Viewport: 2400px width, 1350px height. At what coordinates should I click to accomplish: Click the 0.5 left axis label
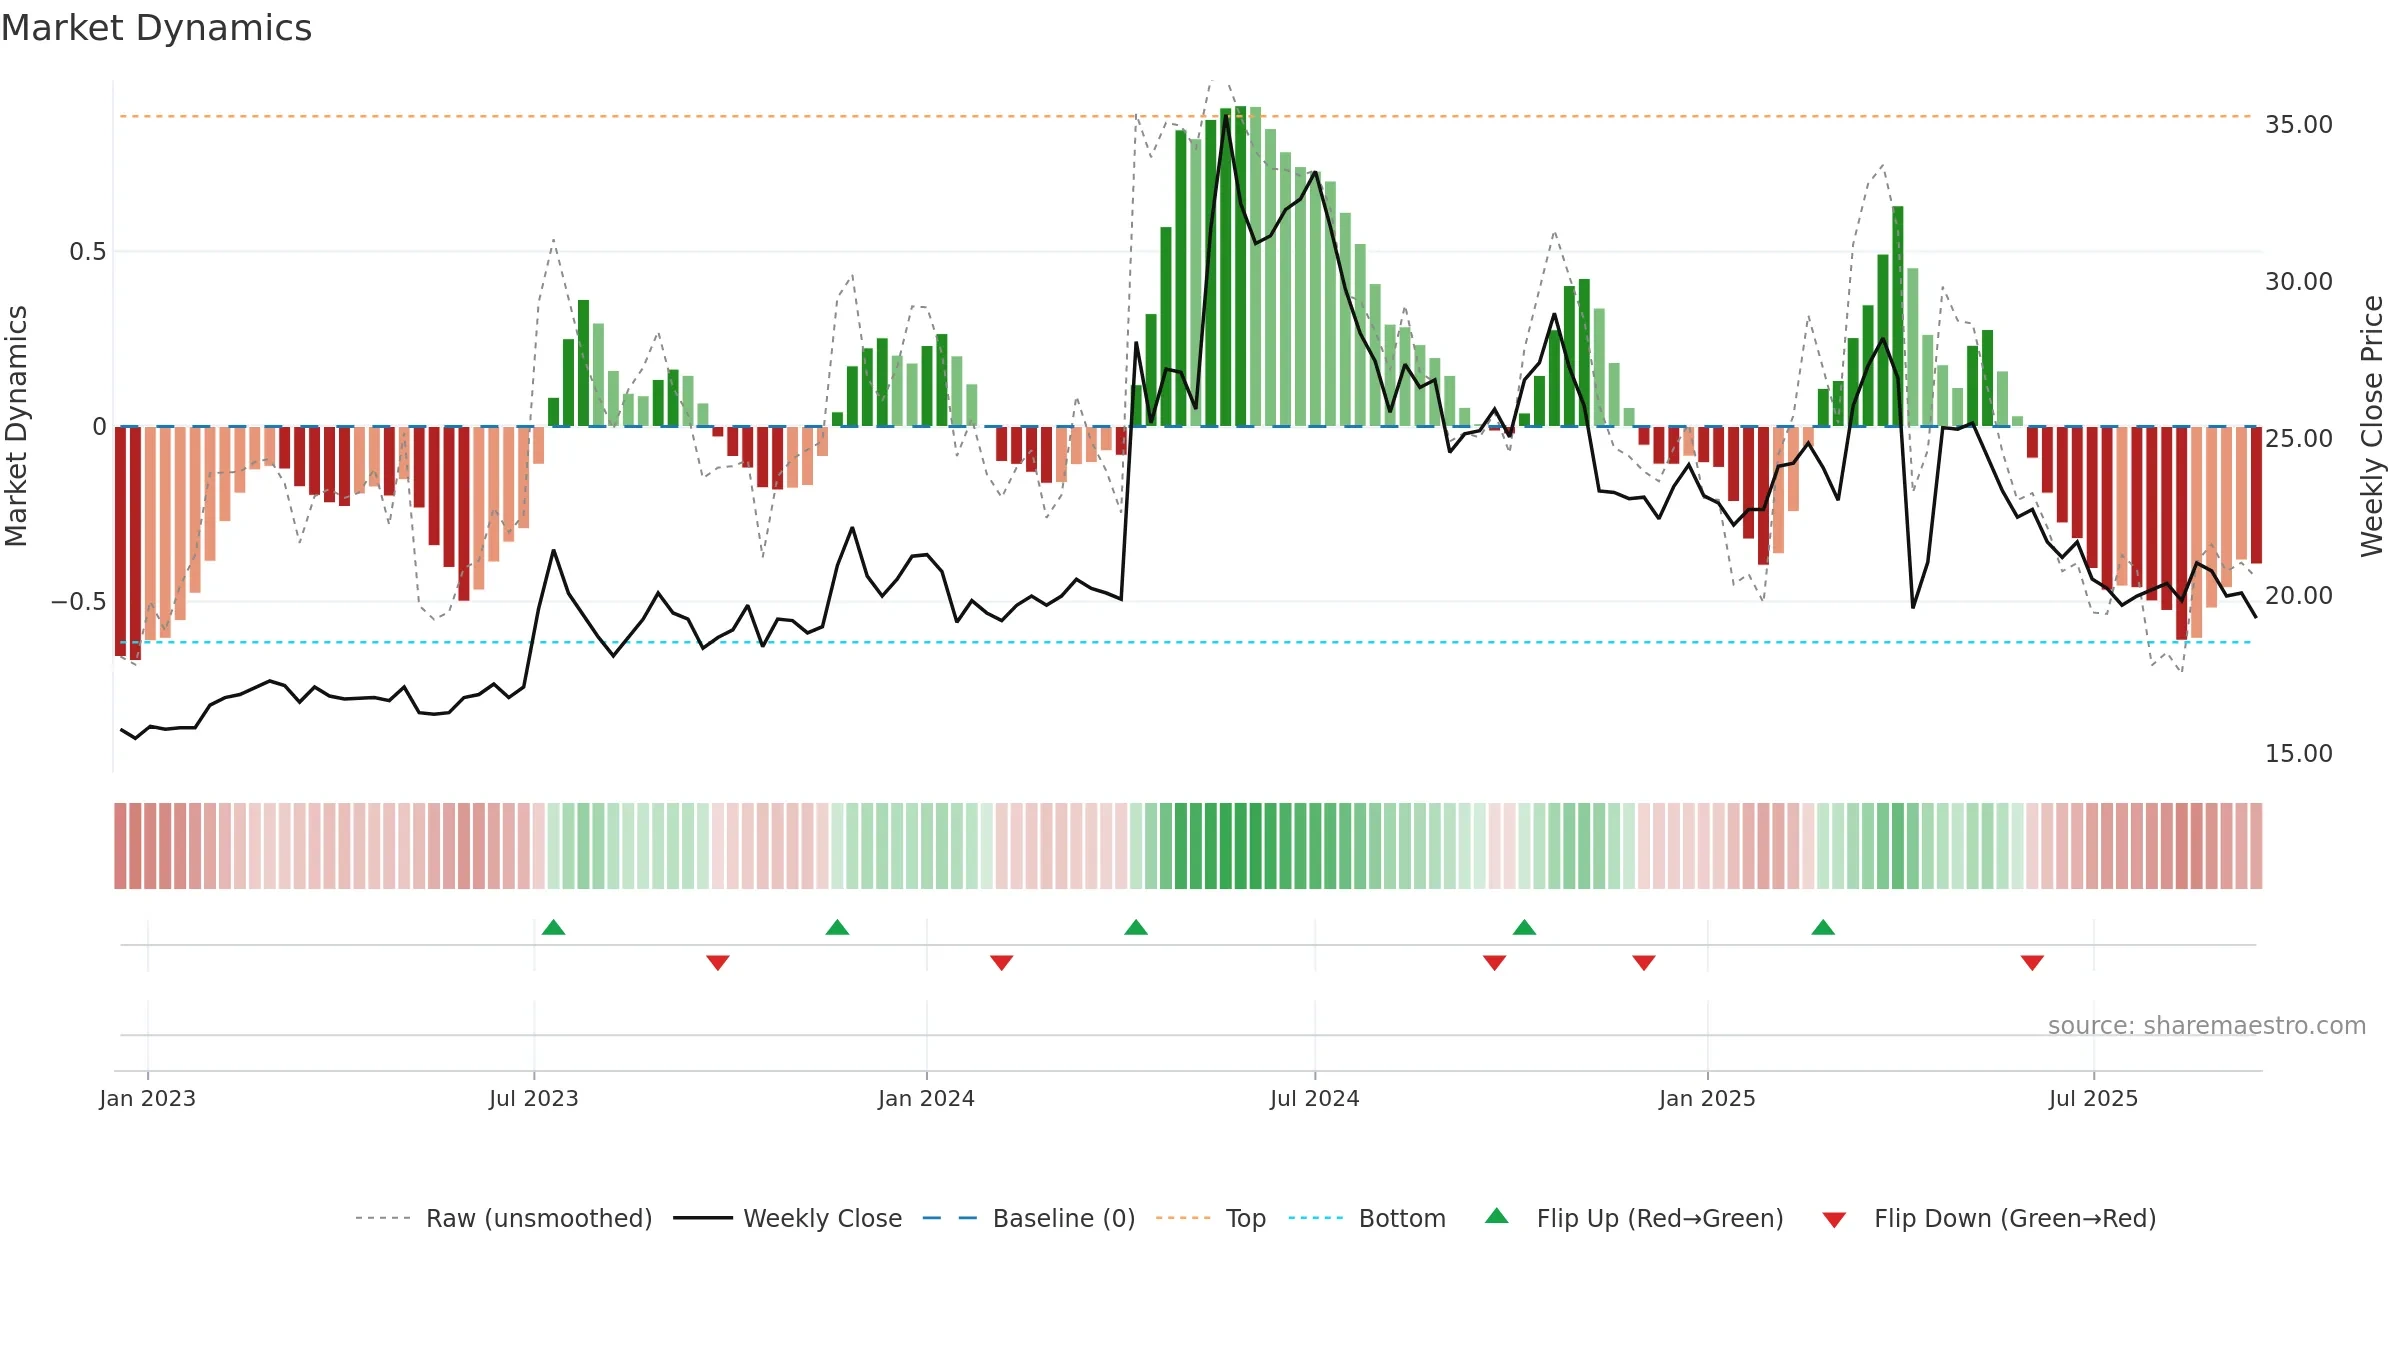[x=88, y=252]
